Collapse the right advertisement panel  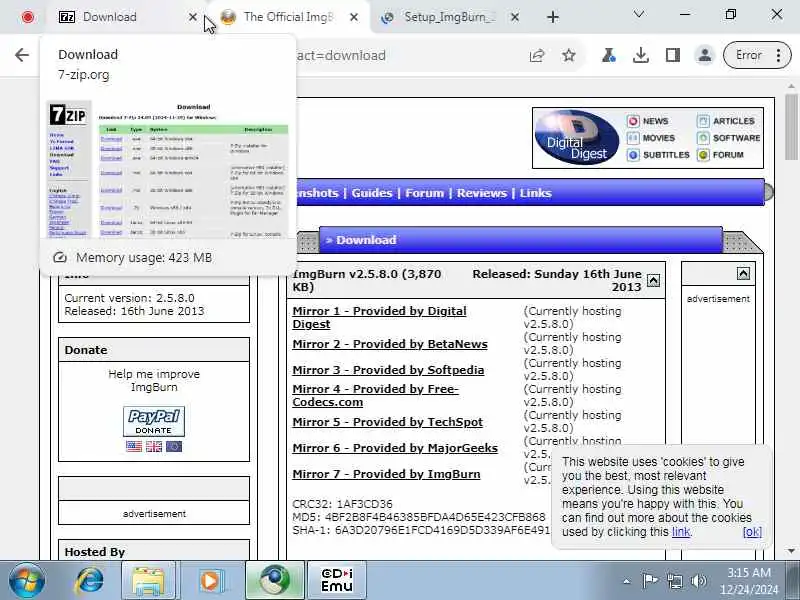(743, 274)
